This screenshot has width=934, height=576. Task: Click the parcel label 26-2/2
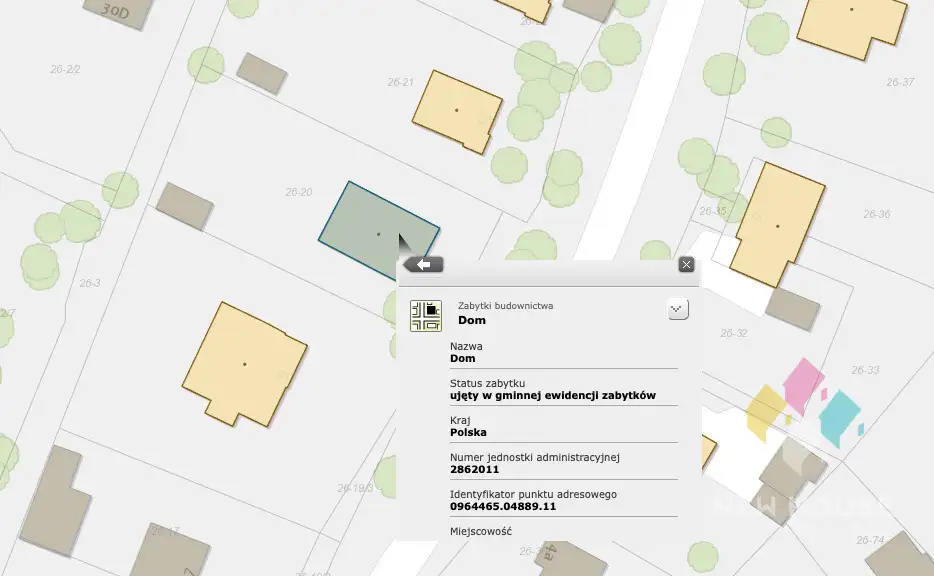click(x=65, y=69)
